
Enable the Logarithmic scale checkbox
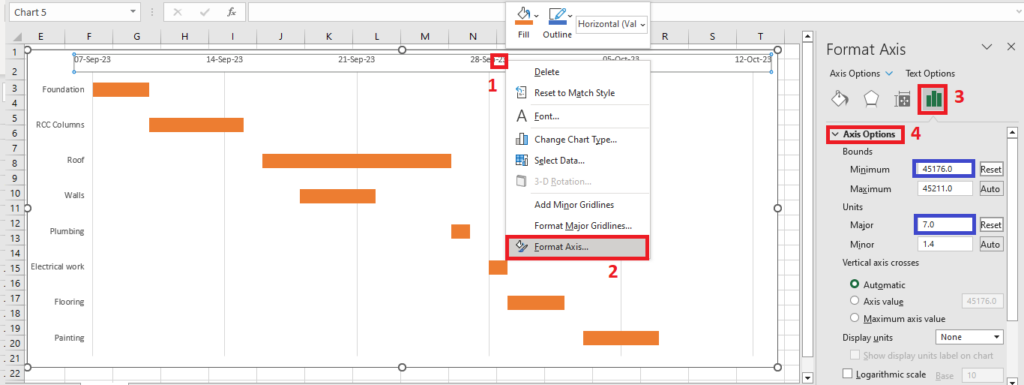pyautogui.click(x=848, y=375)
